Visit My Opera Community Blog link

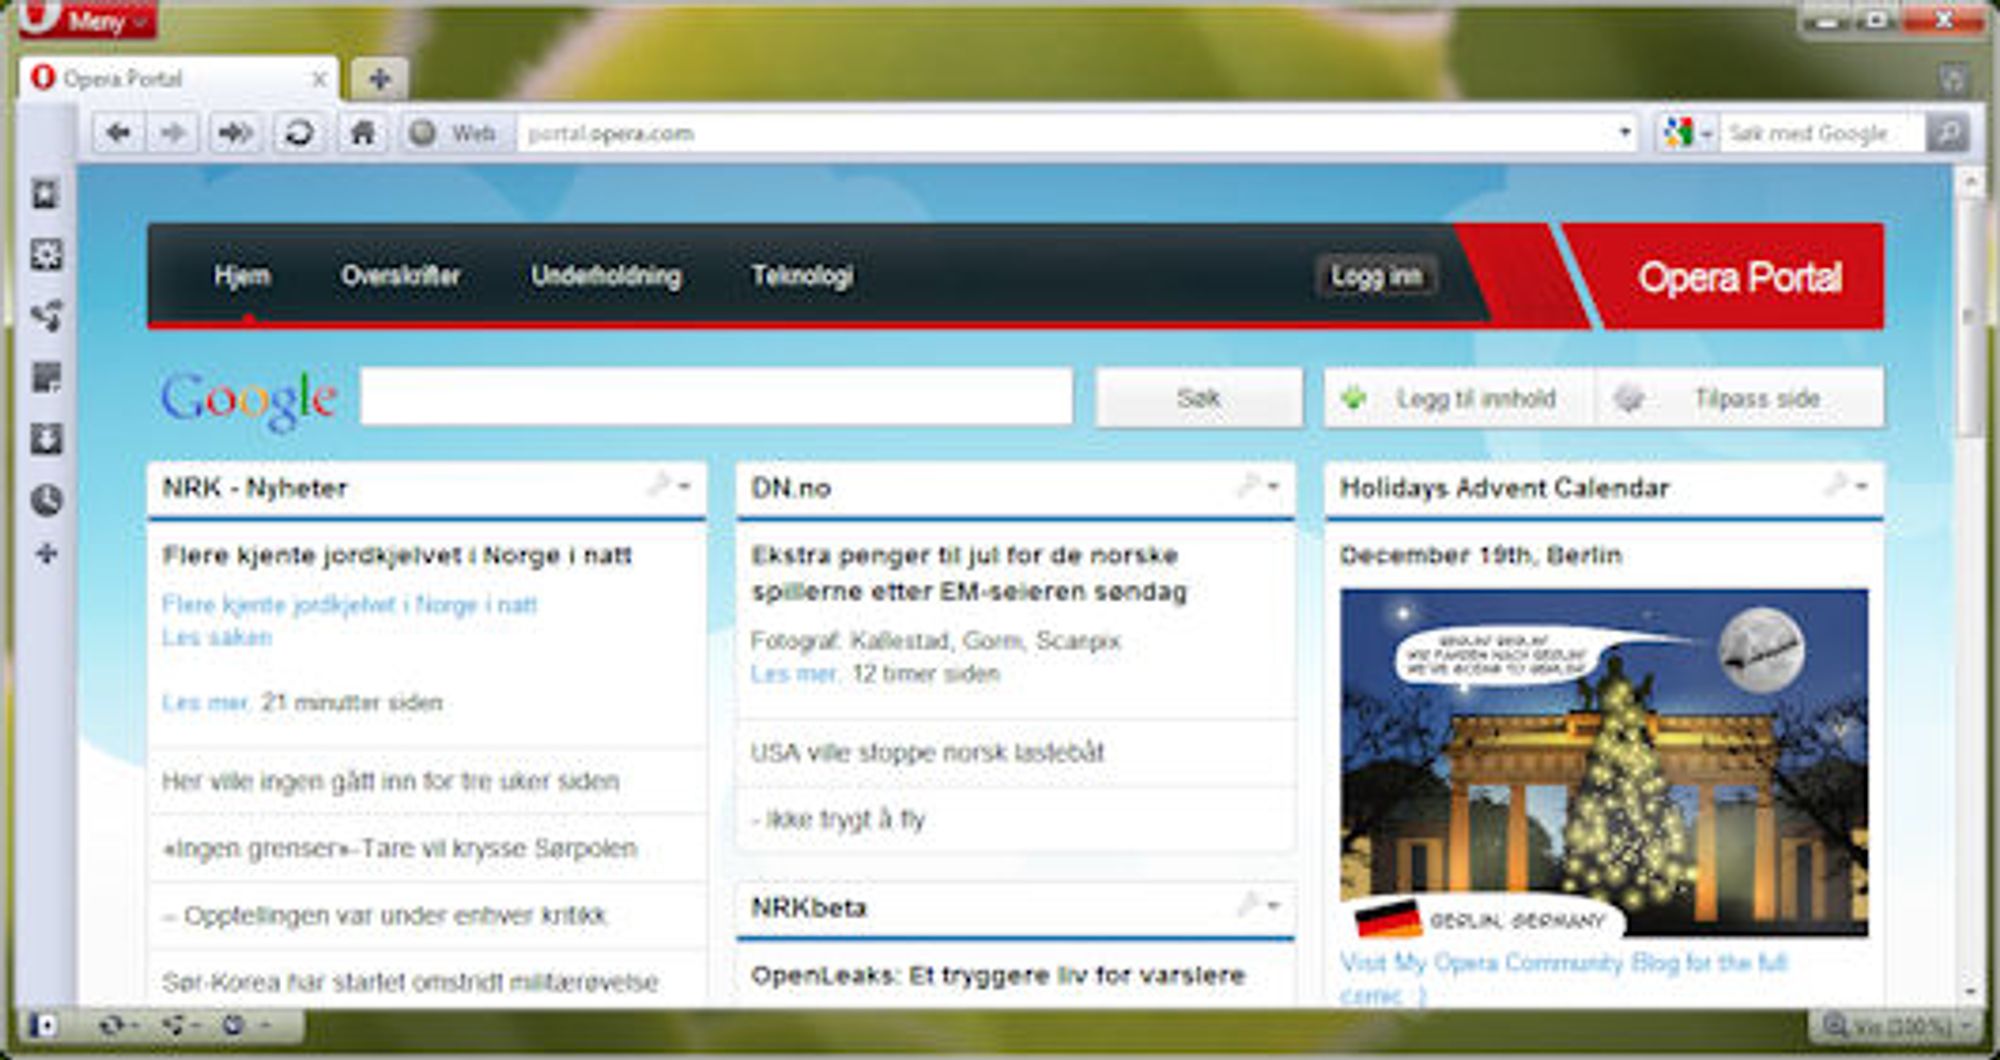point(1563,978)
